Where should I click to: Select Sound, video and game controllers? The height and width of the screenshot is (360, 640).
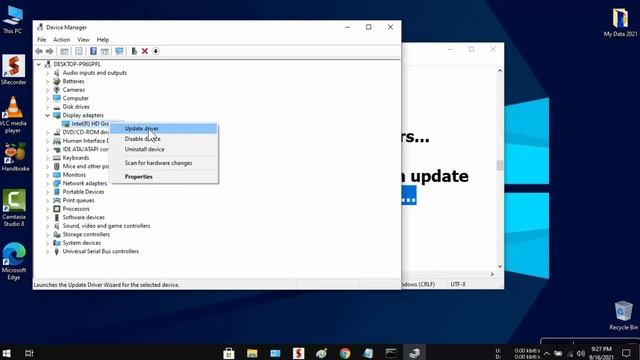coord(106,226)
